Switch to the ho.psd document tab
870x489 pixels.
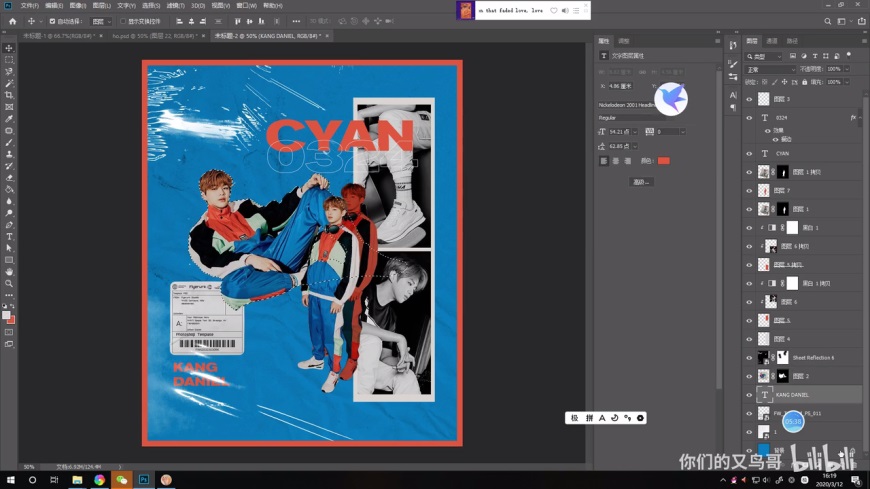154,36
